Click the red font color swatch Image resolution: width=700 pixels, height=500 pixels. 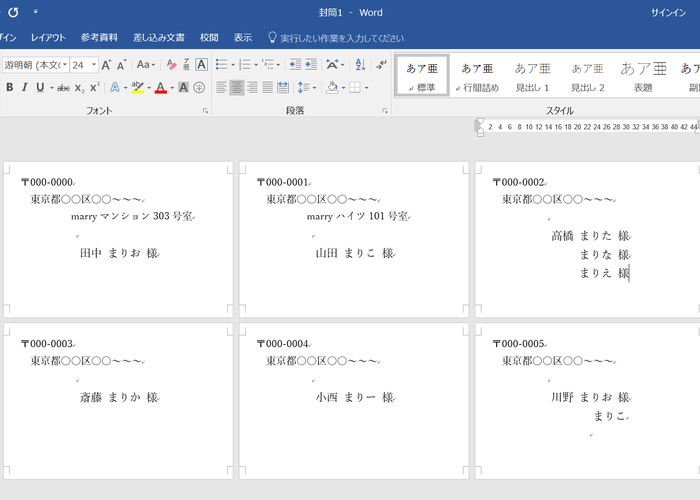tap(160, 88)
